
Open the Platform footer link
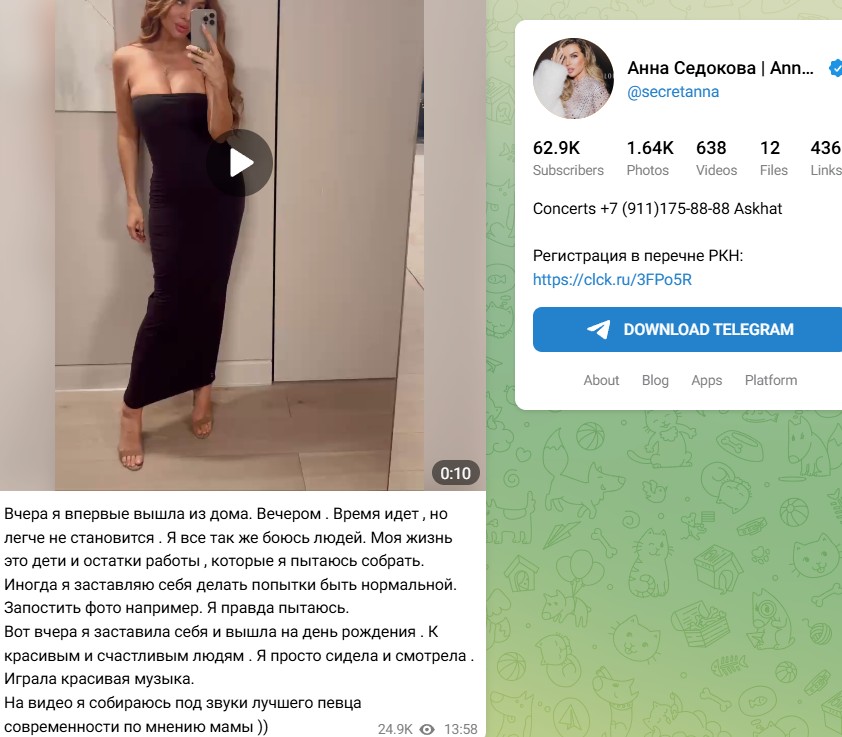click(x=771, y=380)
